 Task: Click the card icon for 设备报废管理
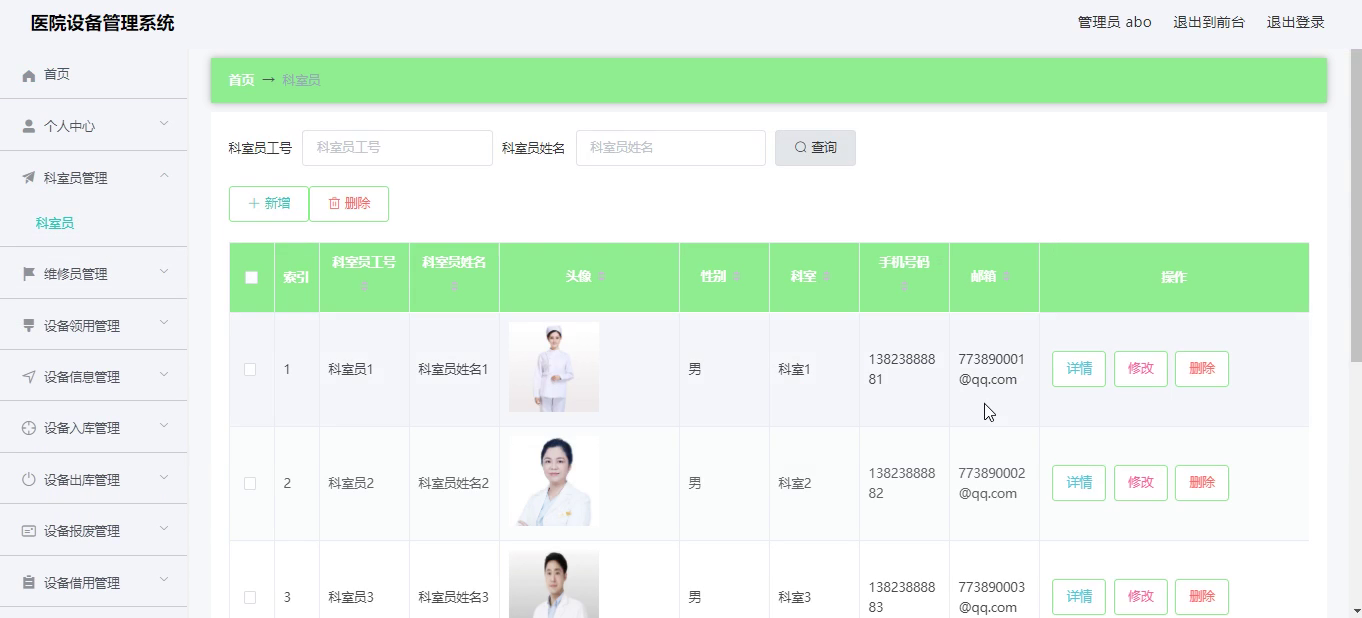point(29,531)
